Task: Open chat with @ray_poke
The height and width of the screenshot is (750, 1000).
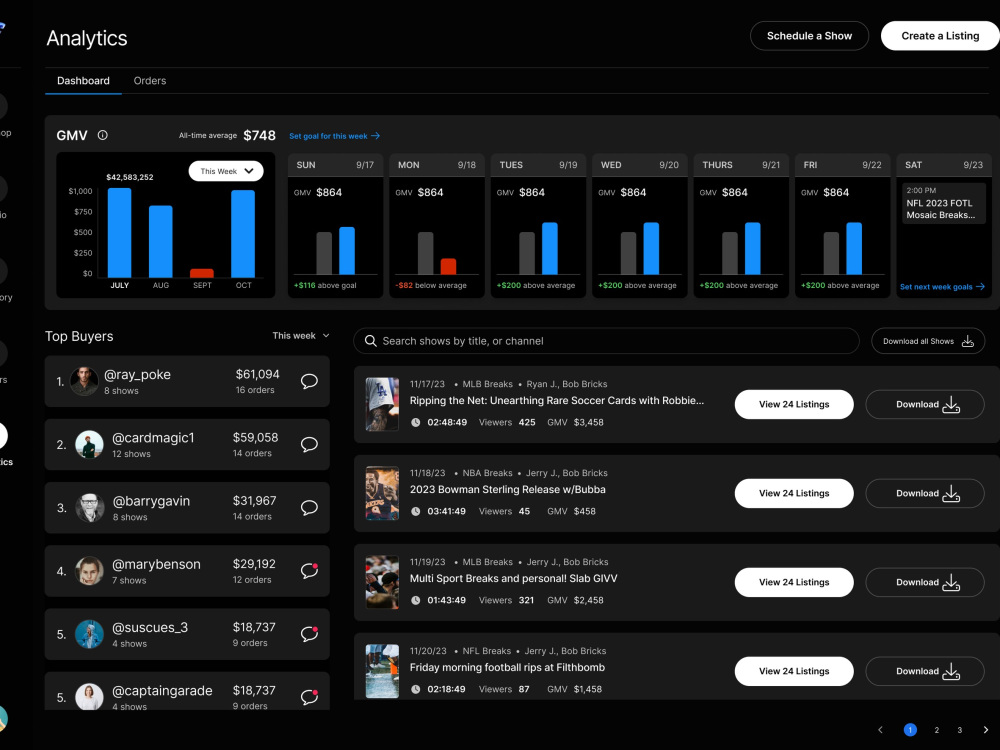Action: [x=309, y=381]
